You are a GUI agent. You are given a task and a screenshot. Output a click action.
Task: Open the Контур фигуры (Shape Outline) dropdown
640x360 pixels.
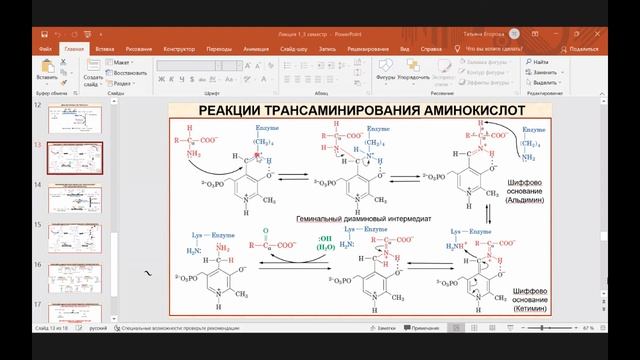click(484, 72)
